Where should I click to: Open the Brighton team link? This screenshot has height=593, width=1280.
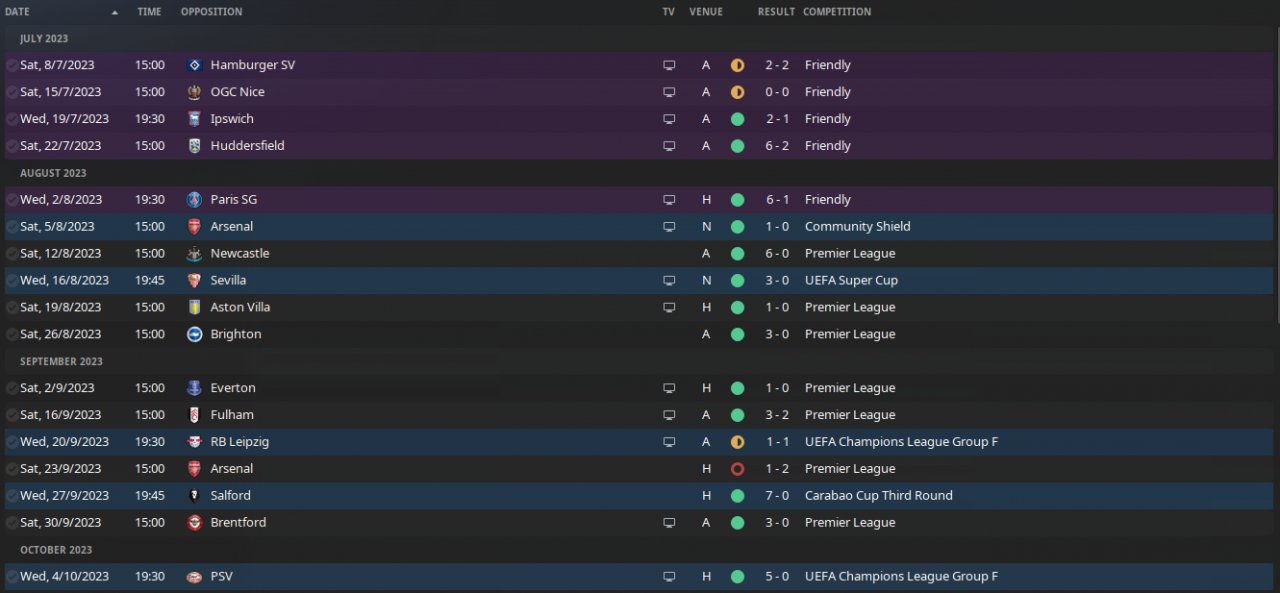[x=235, y=335]
